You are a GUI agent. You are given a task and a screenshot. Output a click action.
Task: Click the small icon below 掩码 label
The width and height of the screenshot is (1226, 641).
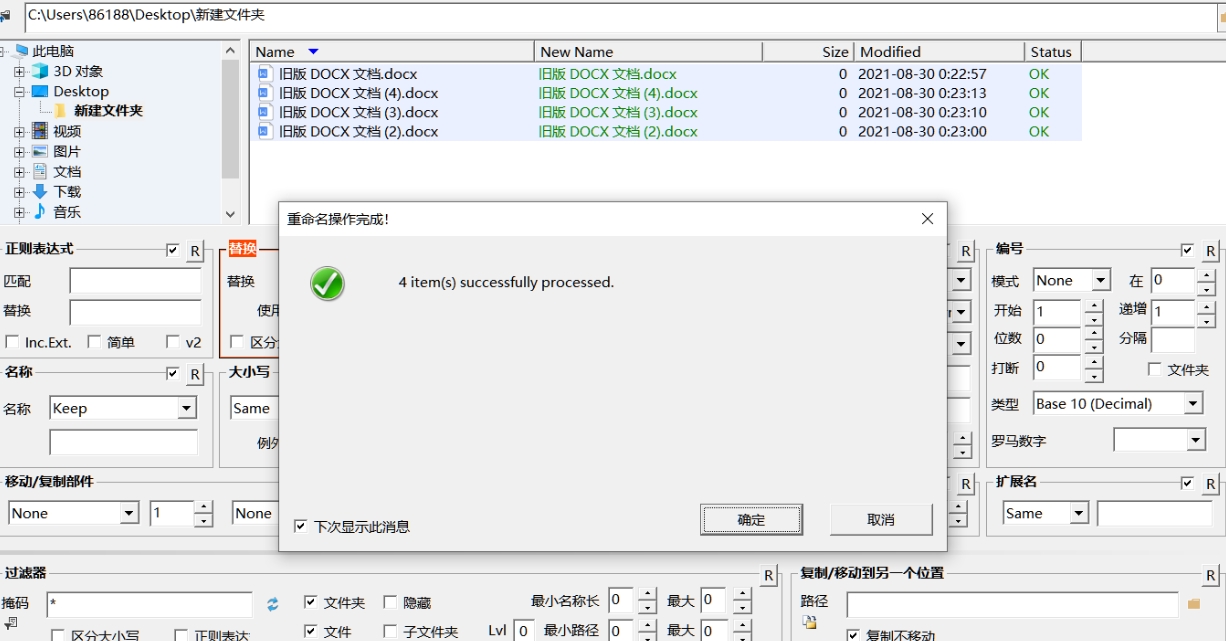pyautogui.click(x=11, y=623)
